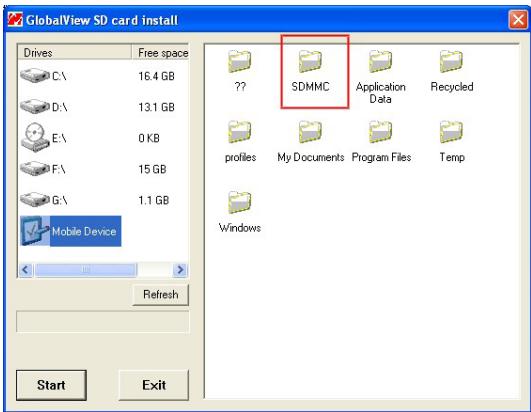Click the My Documents name label
Image resolution: width=531 pixels, height=412 pixels.
[x=311, y=157]
